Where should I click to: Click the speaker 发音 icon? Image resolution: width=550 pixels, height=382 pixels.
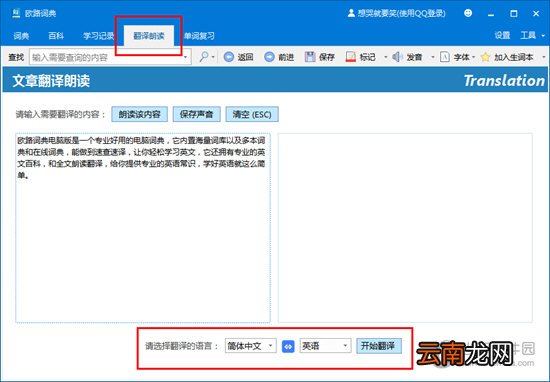point(397,57)
